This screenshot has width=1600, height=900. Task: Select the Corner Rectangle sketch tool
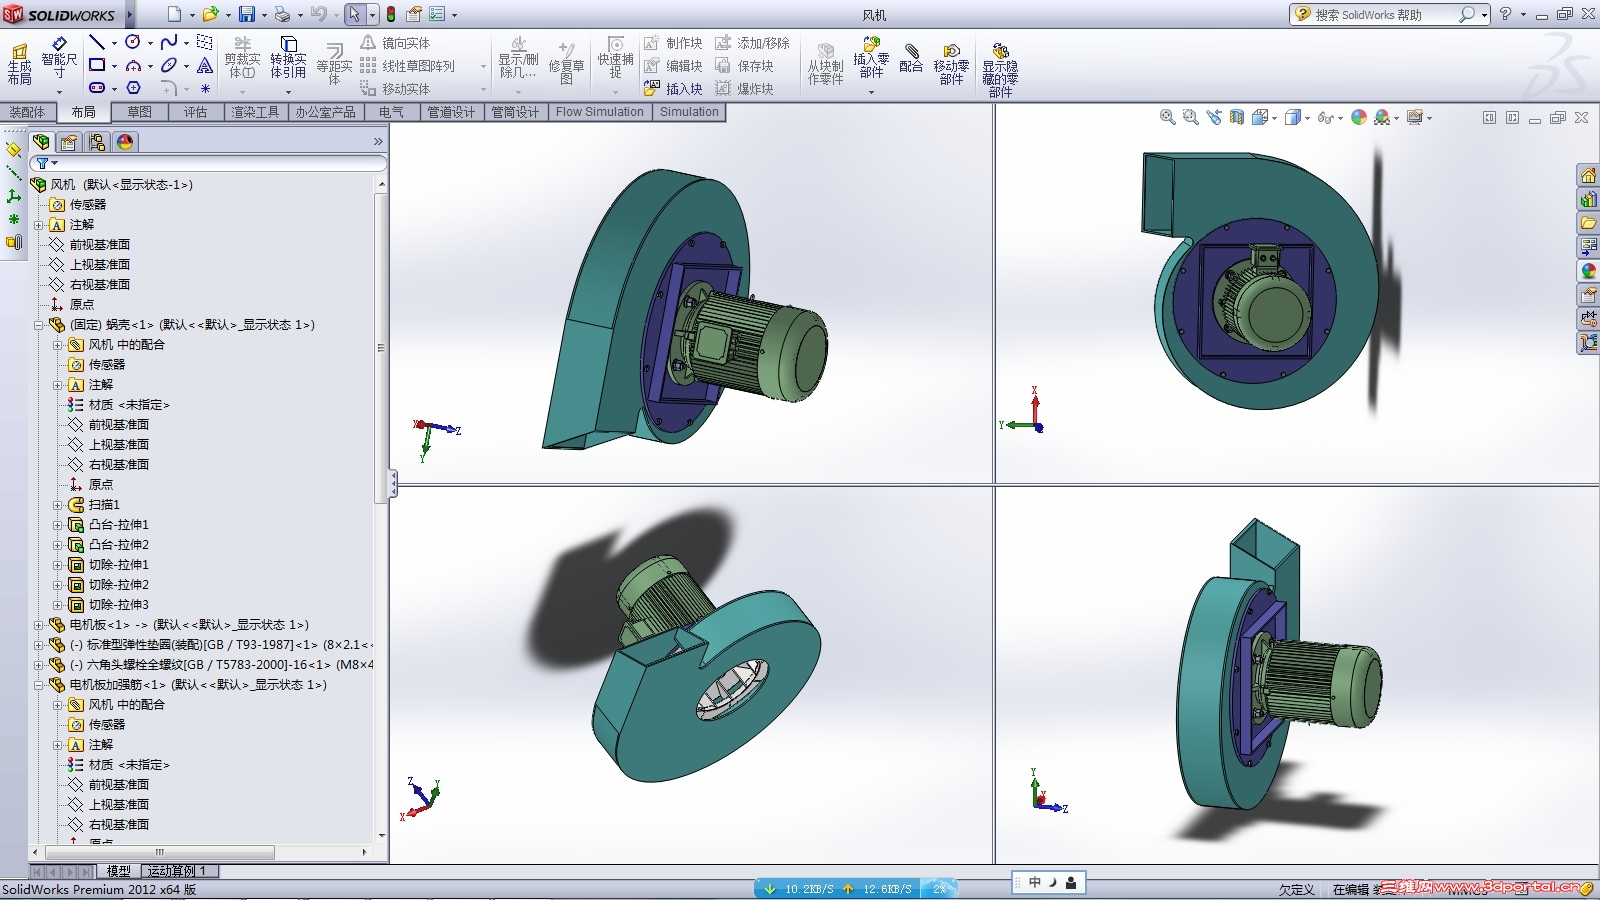coord(97,65)
